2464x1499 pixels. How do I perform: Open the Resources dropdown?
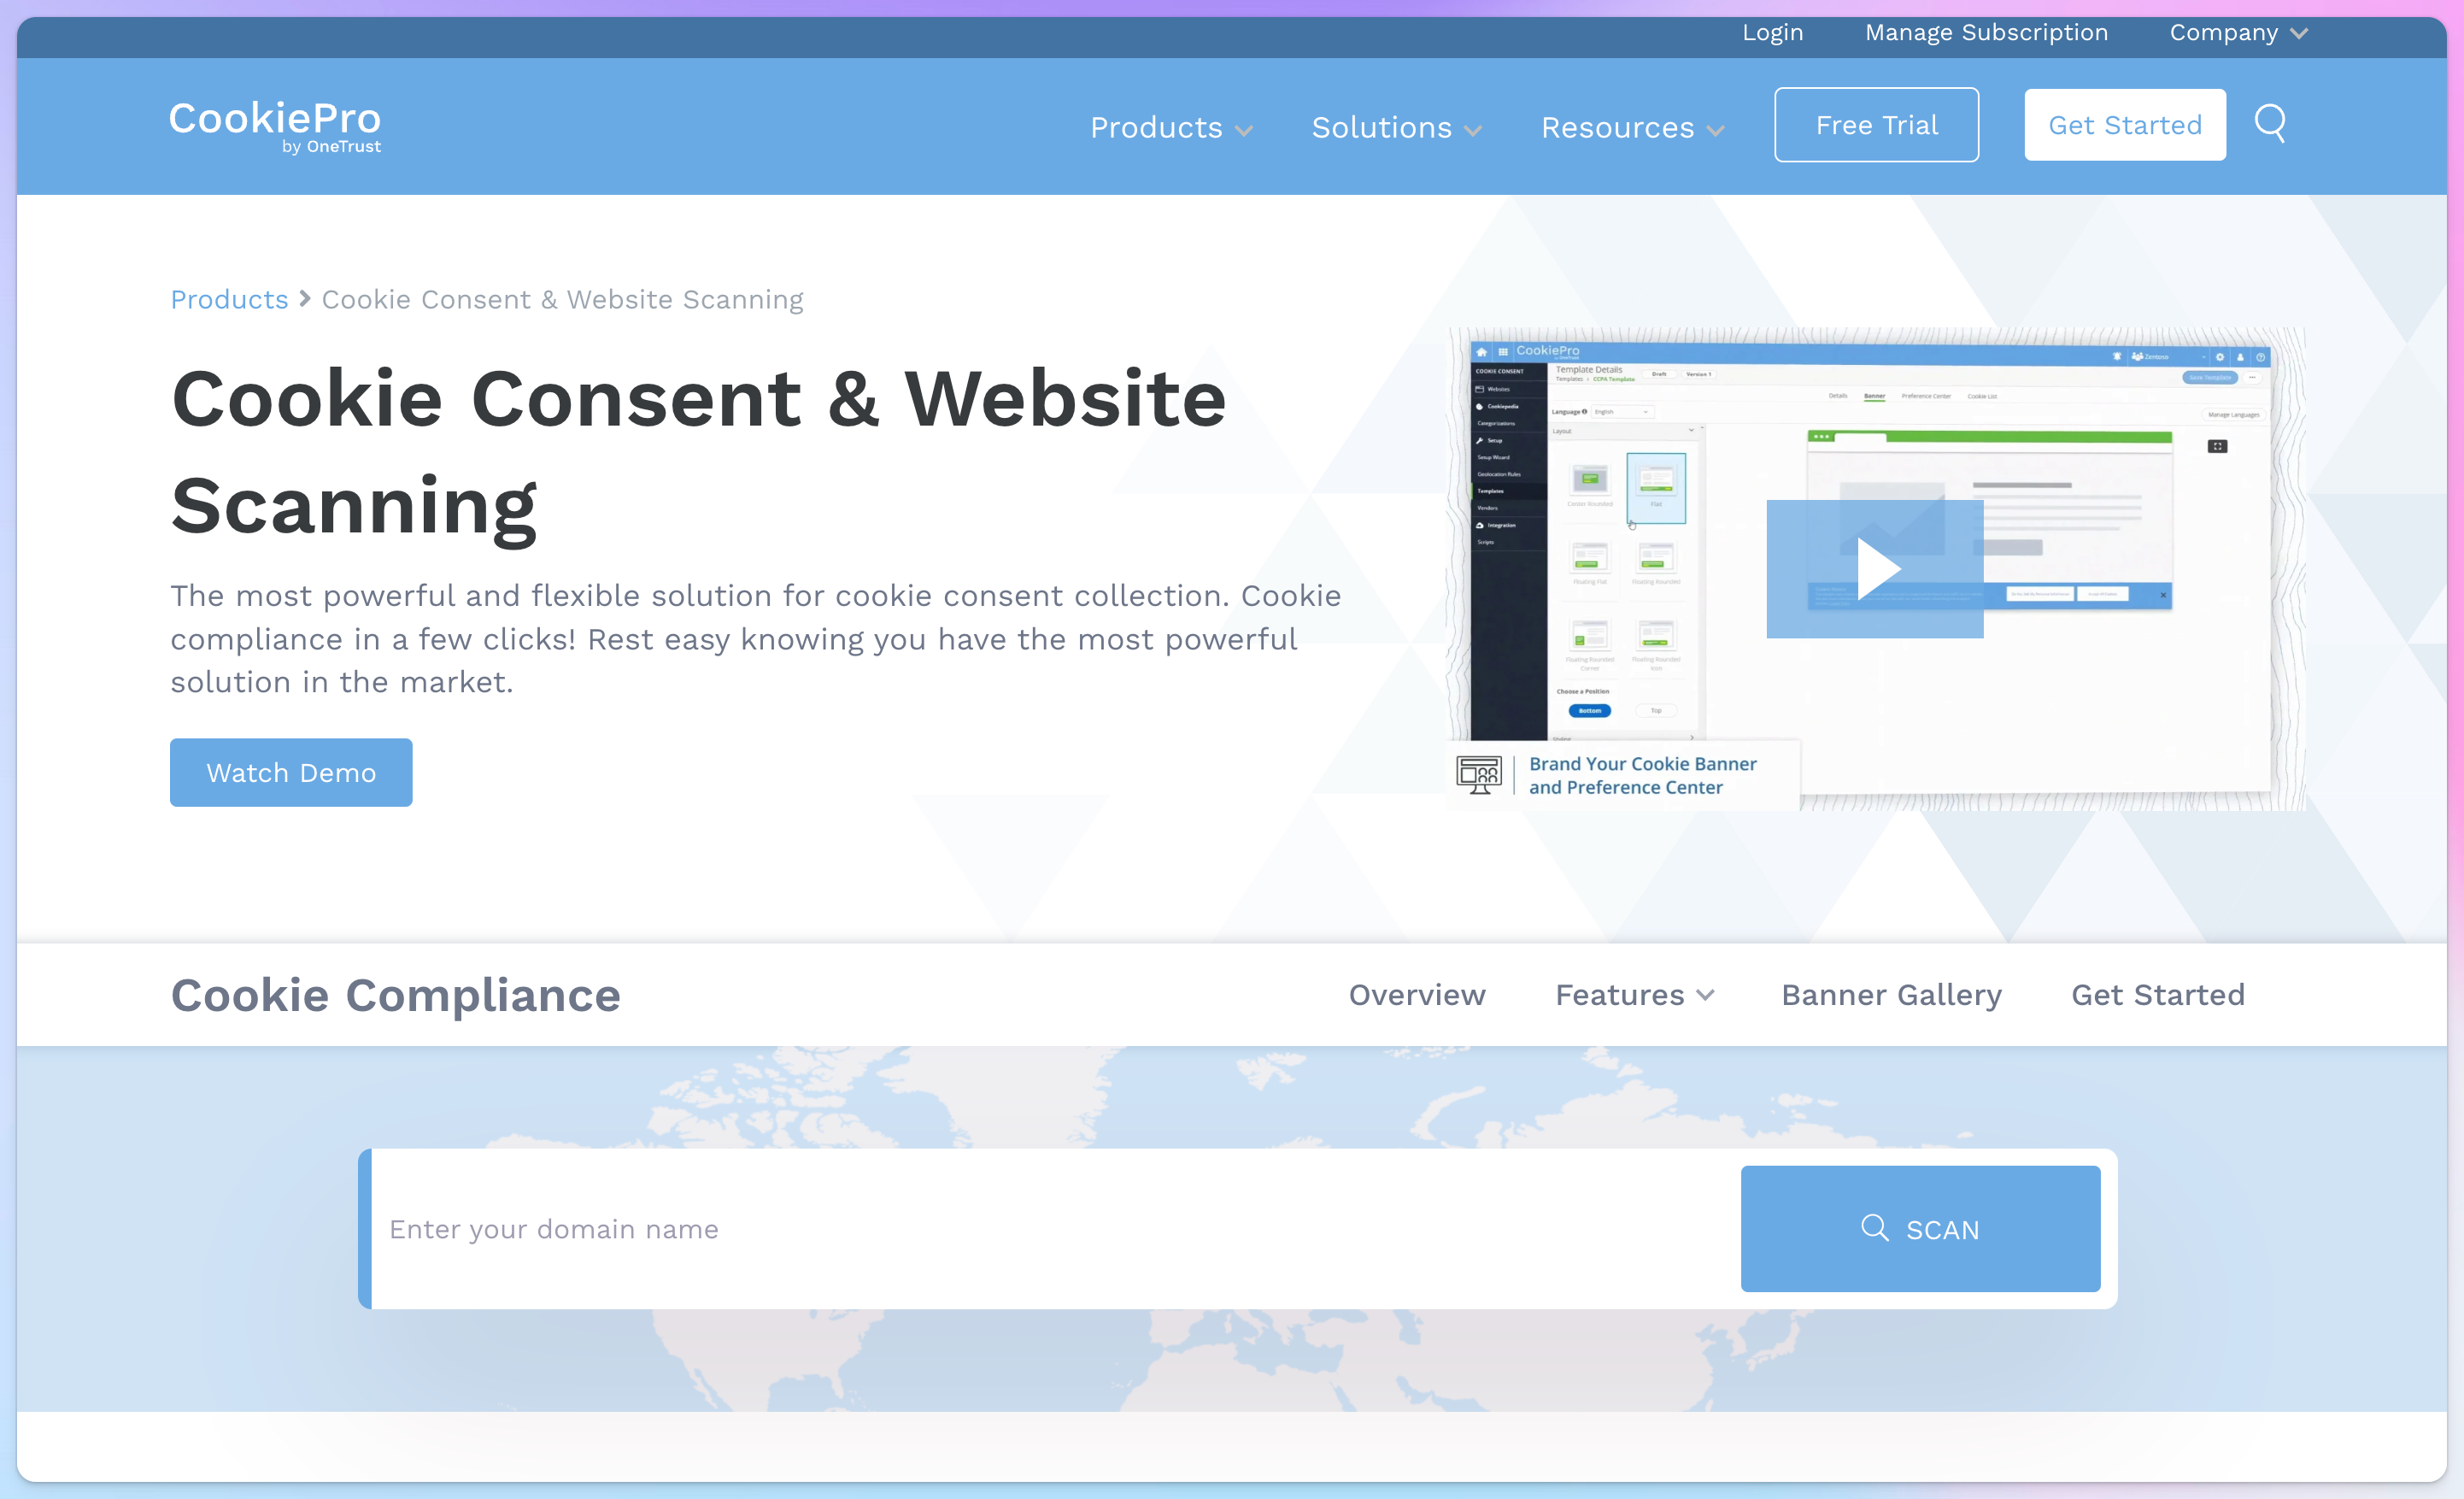(x=1631, y=128)
